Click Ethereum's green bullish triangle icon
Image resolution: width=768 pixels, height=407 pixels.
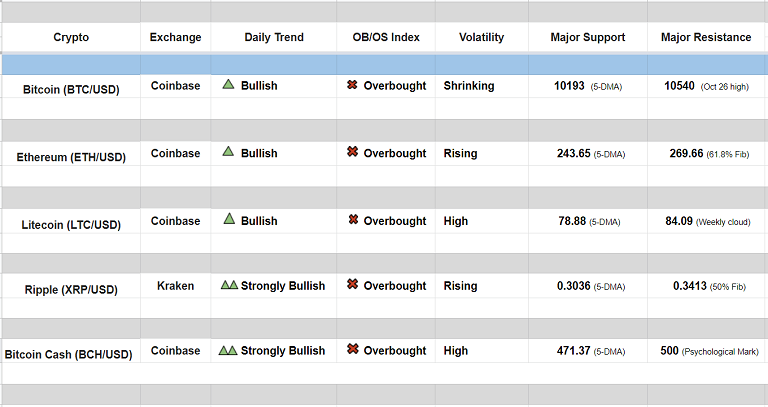tap(228, 152)
